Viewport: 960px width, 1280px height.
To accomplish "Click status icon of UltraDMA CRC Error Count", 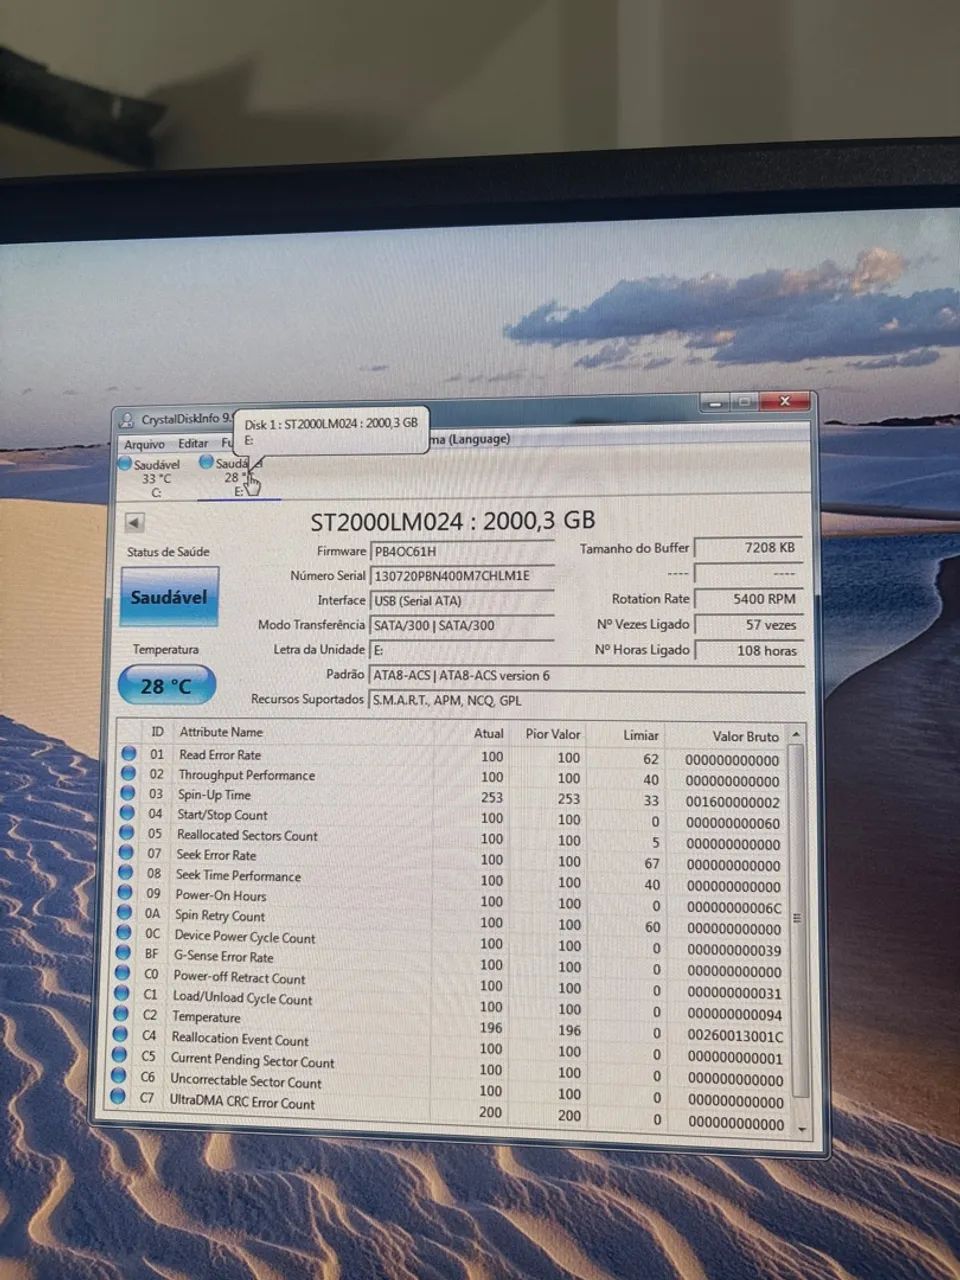I will (x=118, y=1097).
